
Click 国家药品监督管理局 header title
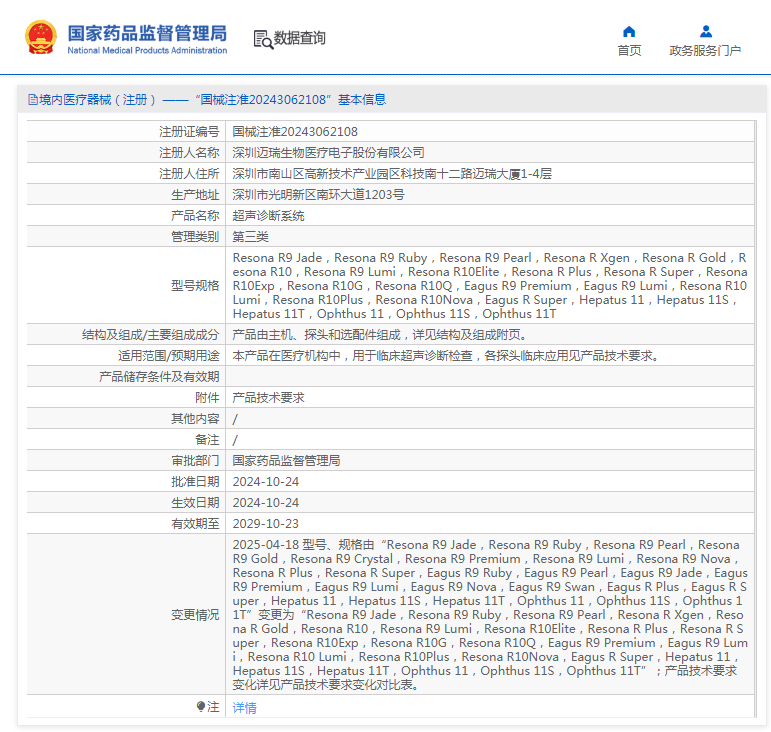point(147,33)
